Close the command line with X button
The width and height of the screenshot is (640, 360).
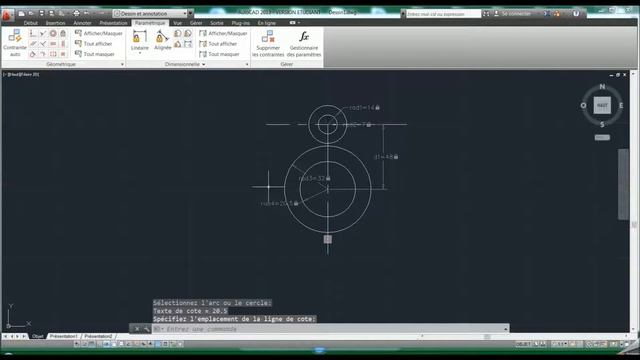137,329
